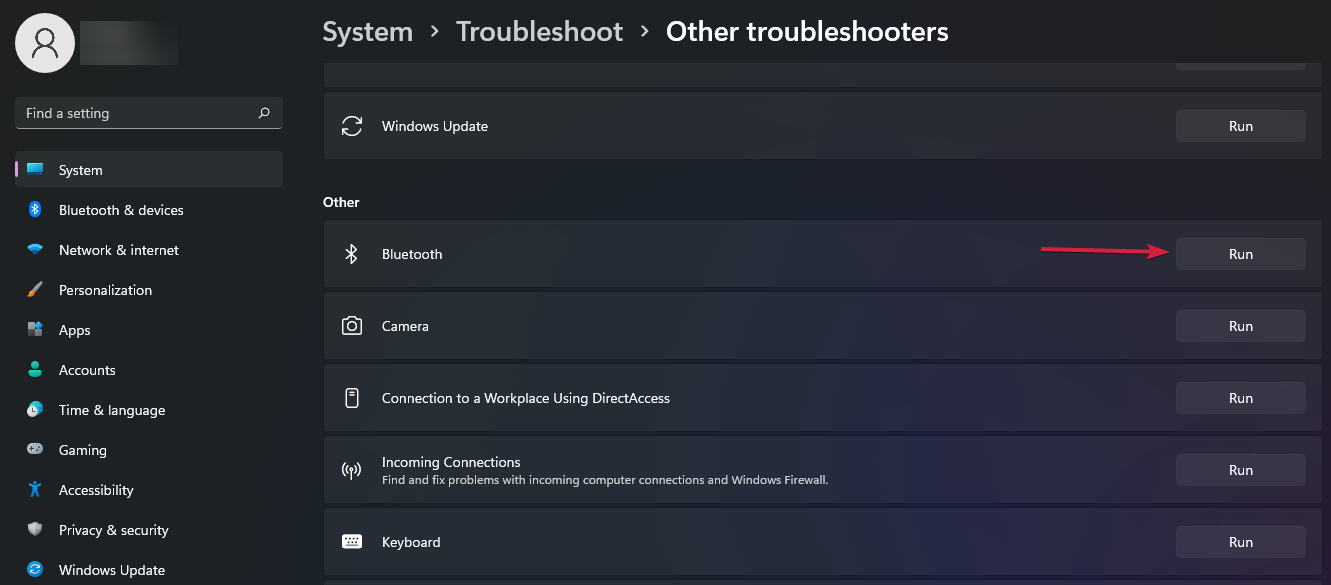Image resolution: width=1331 pixels, height=585 pixels.
Task: Click the DirectAccess workplace phone icon
Action: tap(351, 397)
